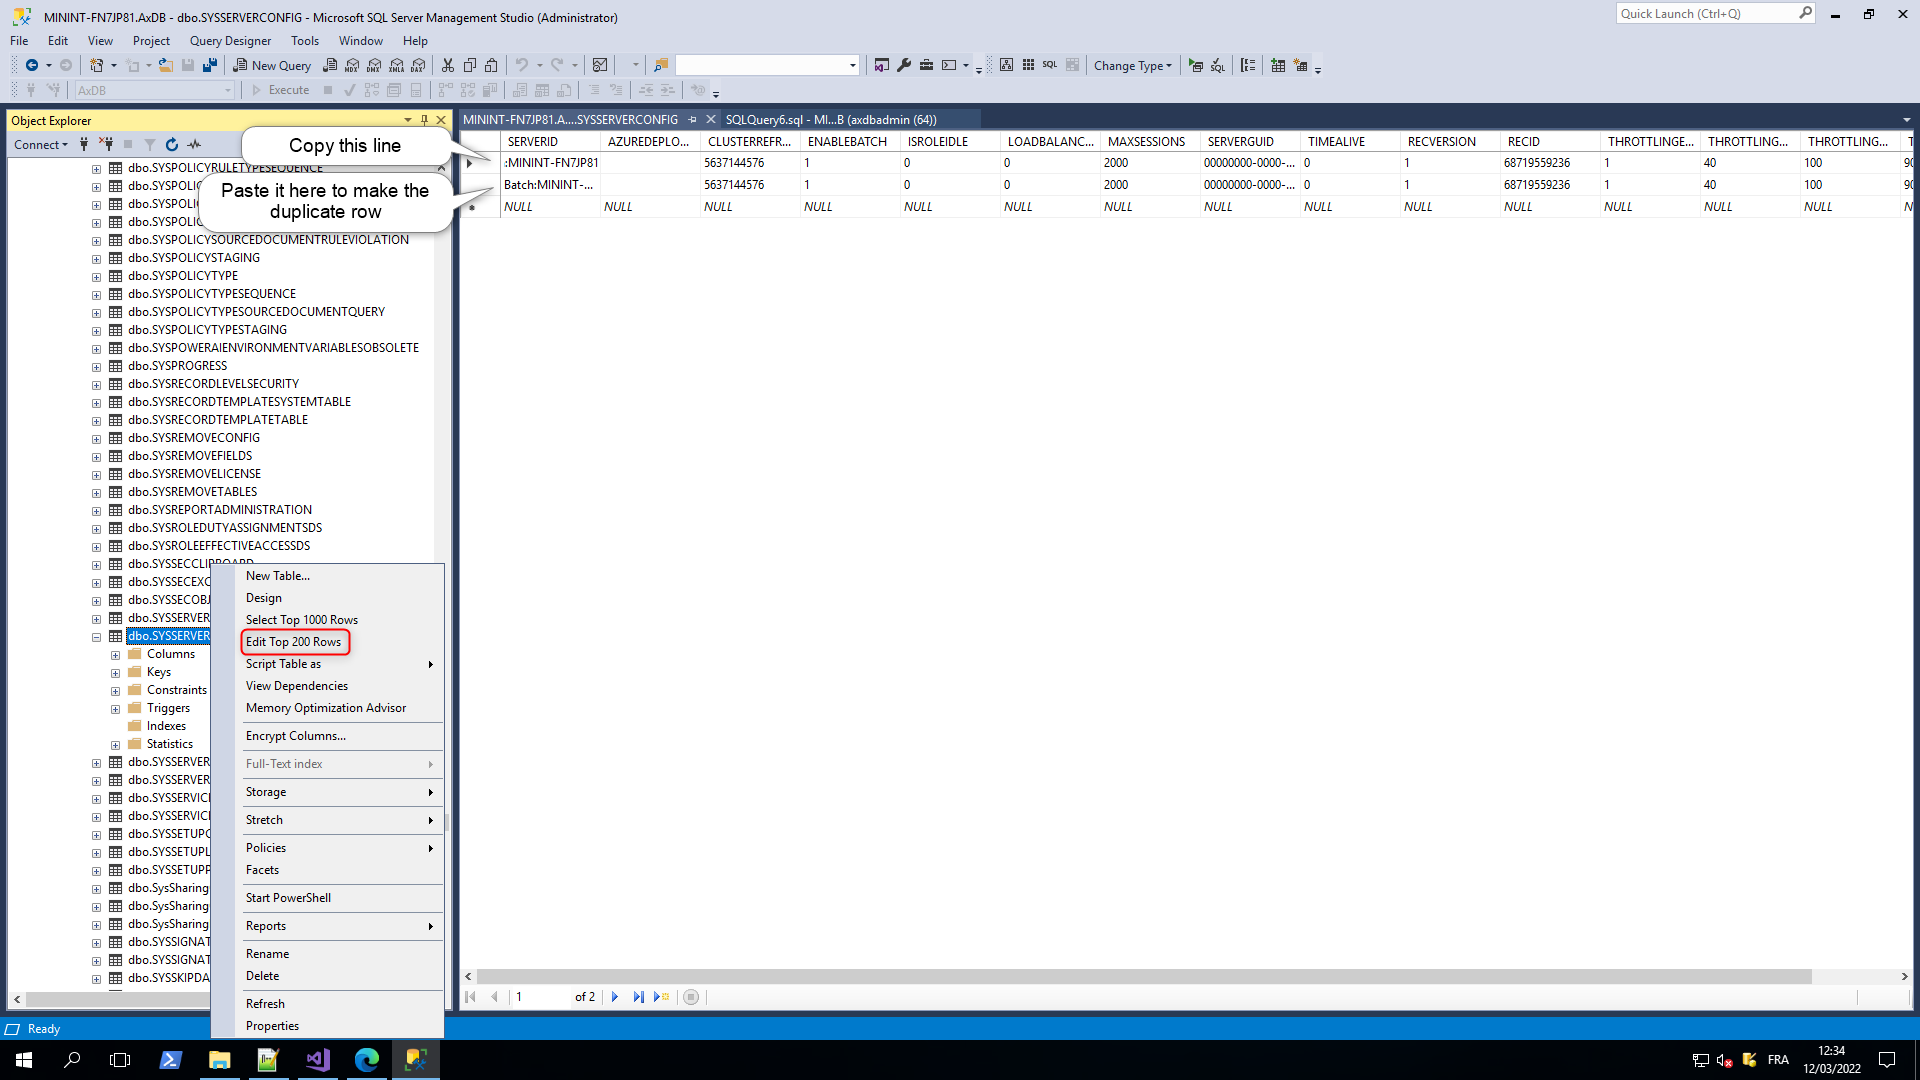Pin the Object Explorer panel
Viewport: 1920px width, 1080px height.
424,119
